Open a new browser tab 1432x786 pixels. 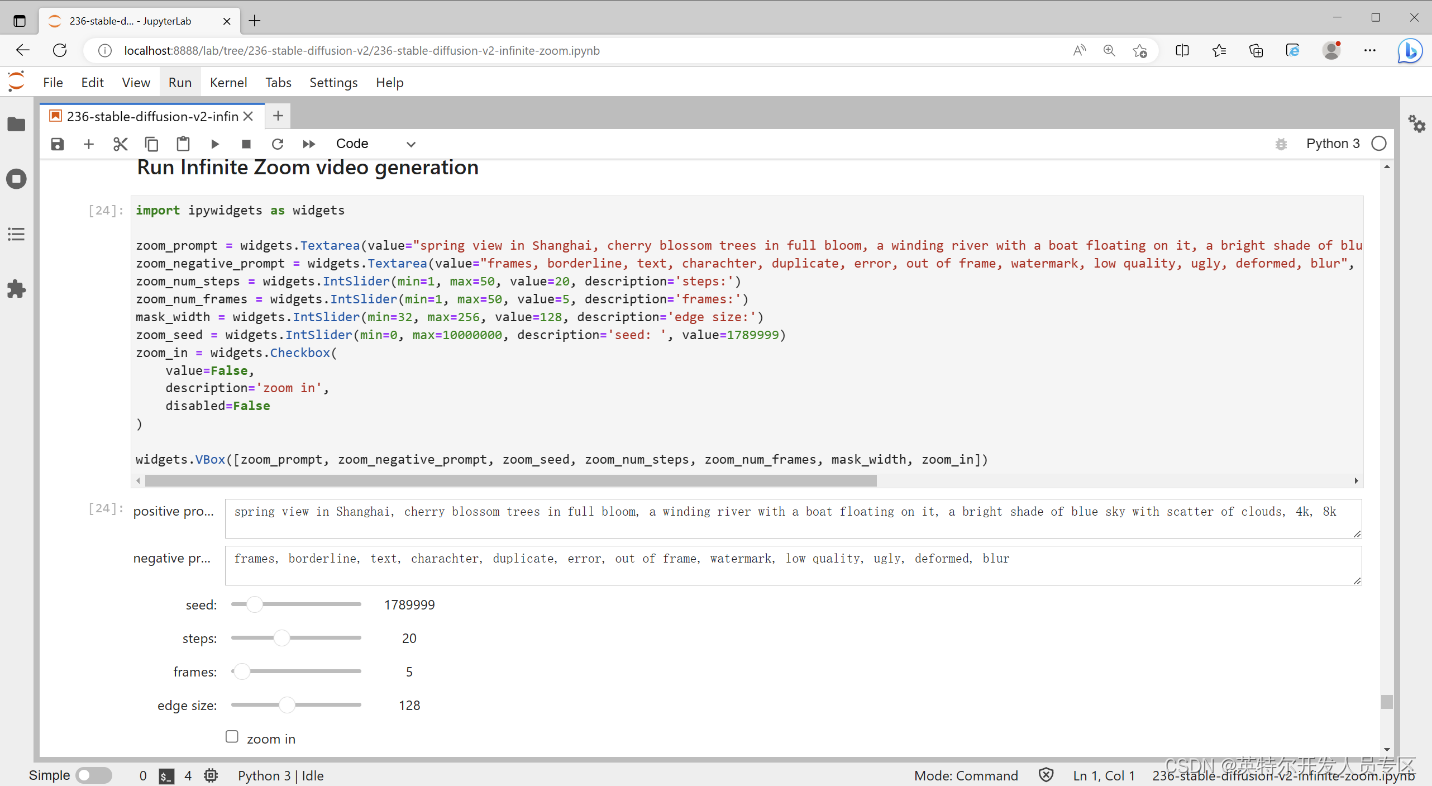click(254, 20)
